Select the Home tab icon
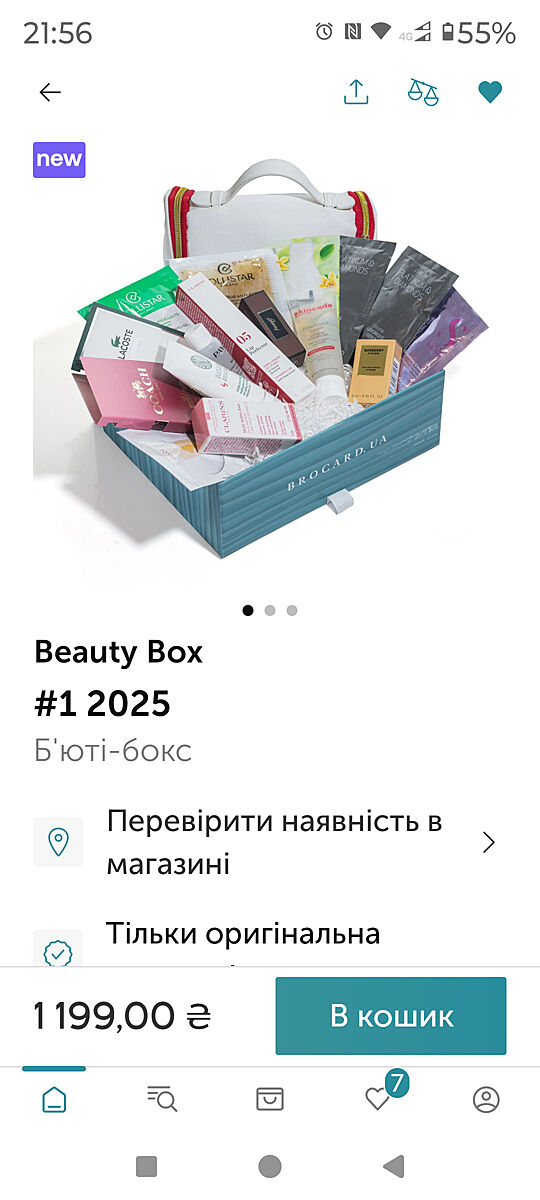The height and width of the screenshot is (1200, 540). click(x=54, y=1100)
